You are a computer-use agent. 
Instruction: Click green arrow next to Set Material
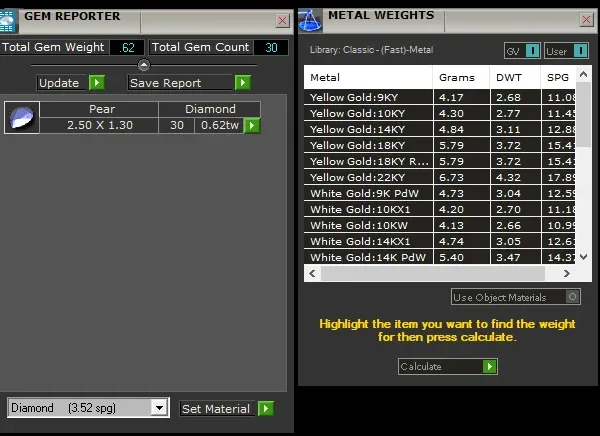coord(266,408)
